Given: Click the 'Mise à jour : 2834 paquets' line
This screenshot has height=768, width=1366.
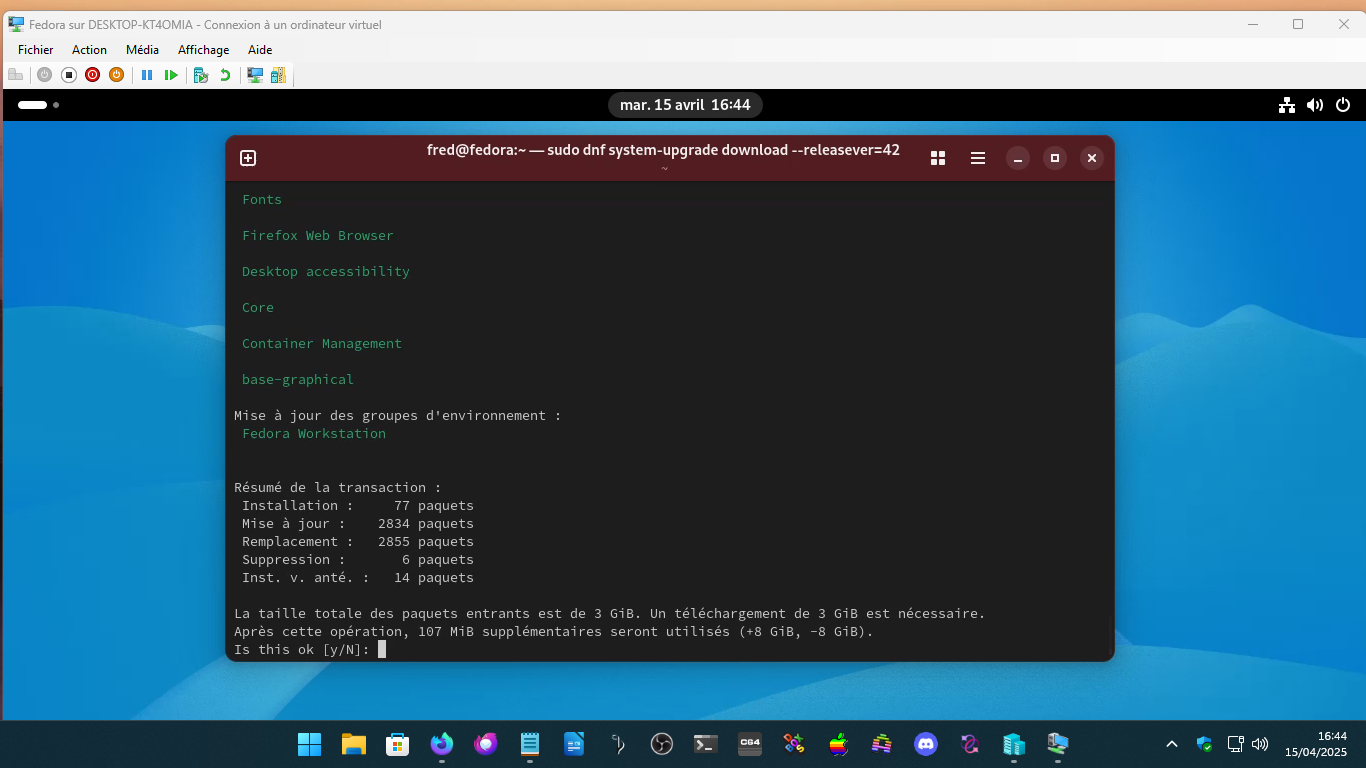Looking at the screenshot, I should click(358, 524).
